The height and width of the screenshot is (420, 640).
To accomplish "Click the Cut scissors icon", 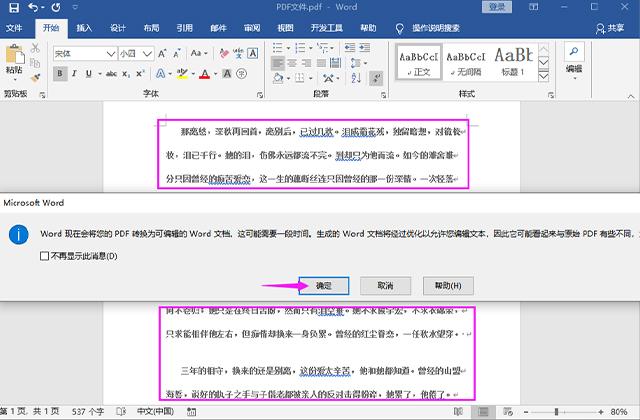I will (x=36, y=49).
